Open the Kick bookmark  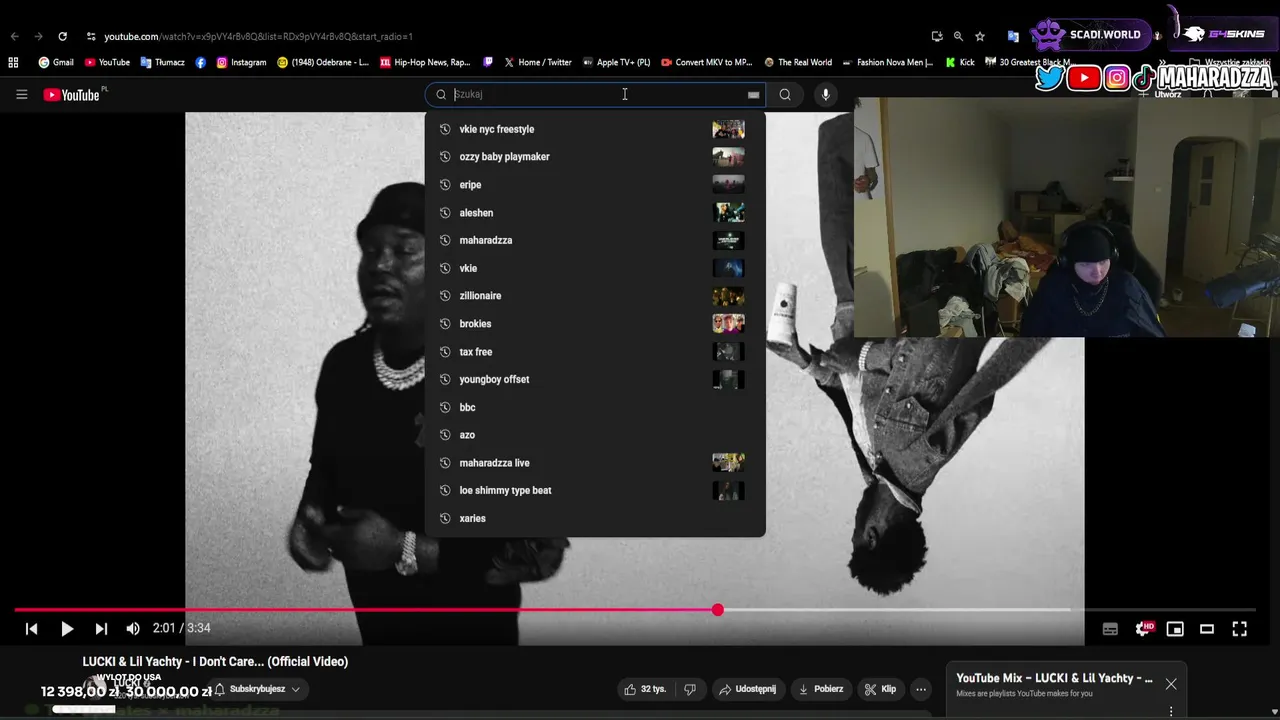pos(959,62)
